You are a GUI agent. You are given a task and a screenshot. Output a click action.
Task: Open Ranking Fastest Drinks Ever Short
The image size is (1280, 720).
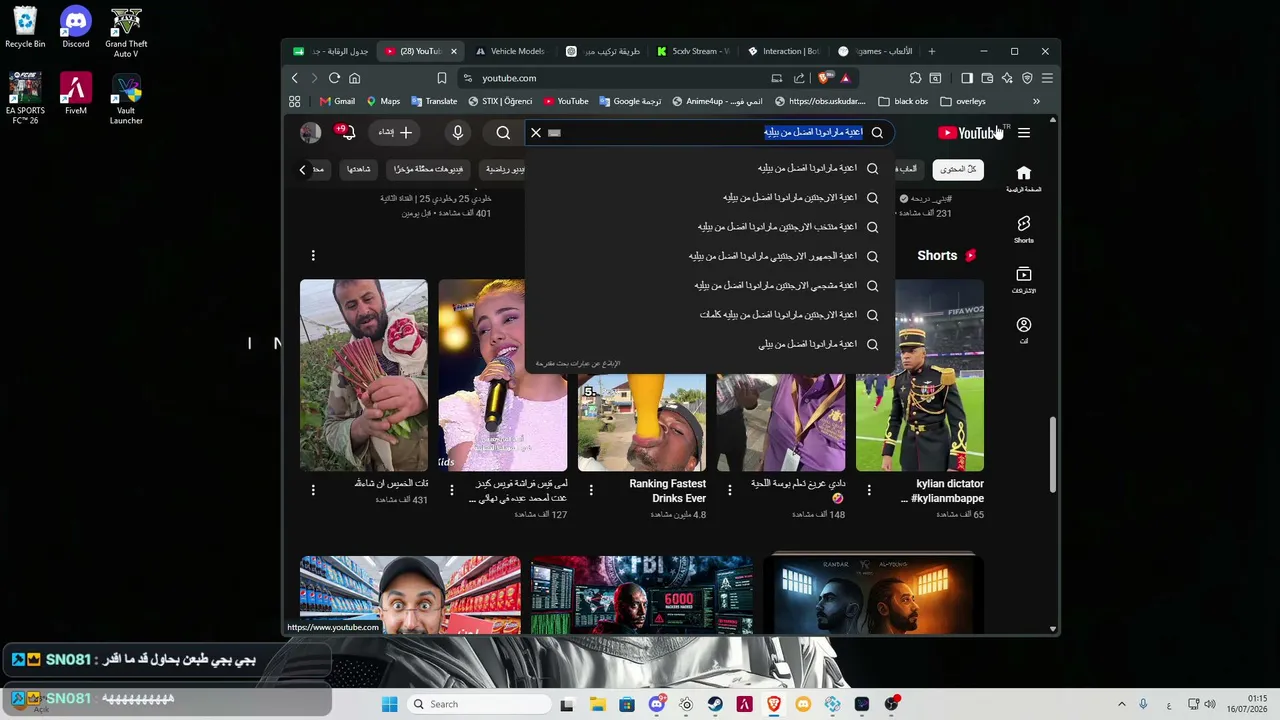coord(642,422)
